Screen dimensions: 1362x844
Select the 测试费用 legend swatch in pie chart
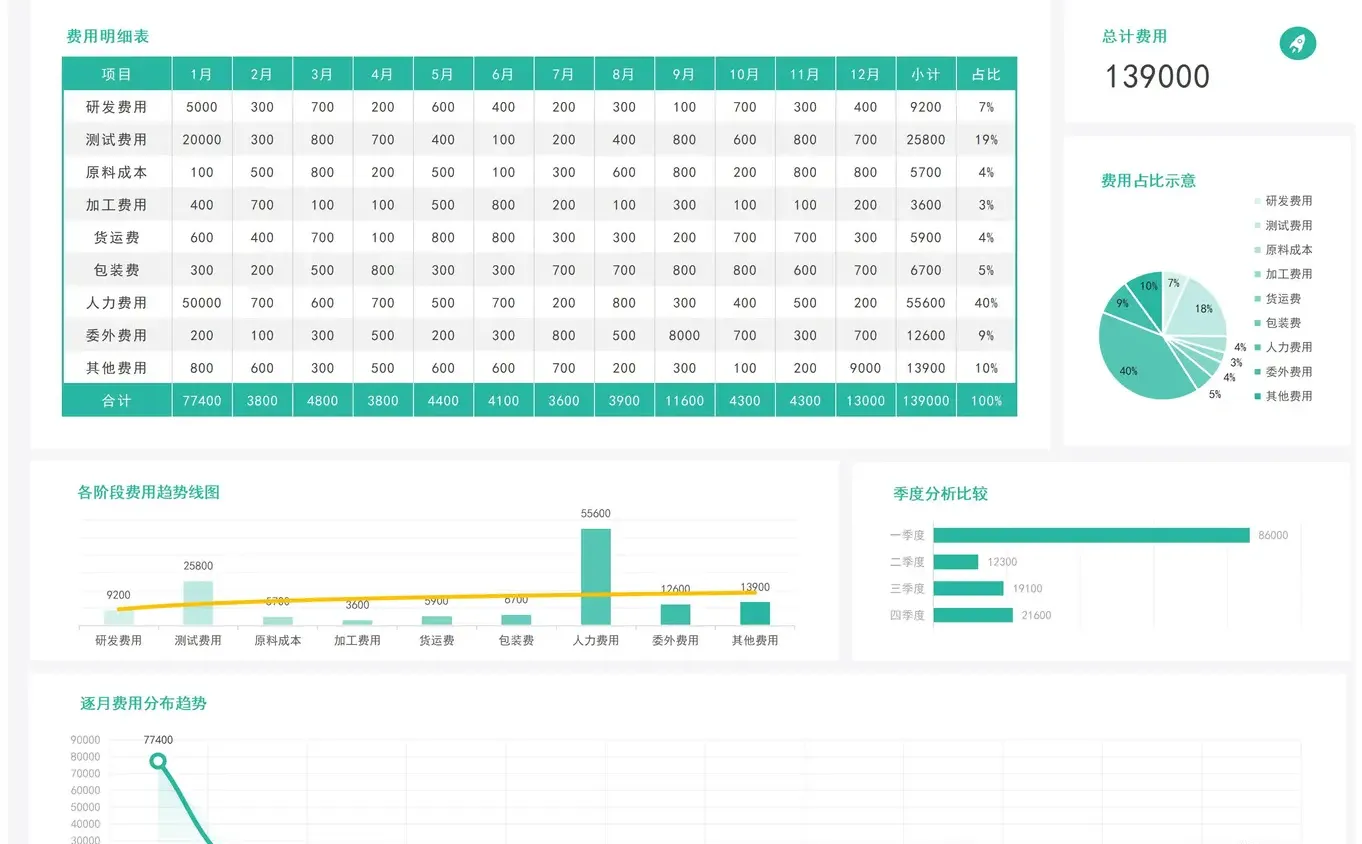pos(1258,226)
